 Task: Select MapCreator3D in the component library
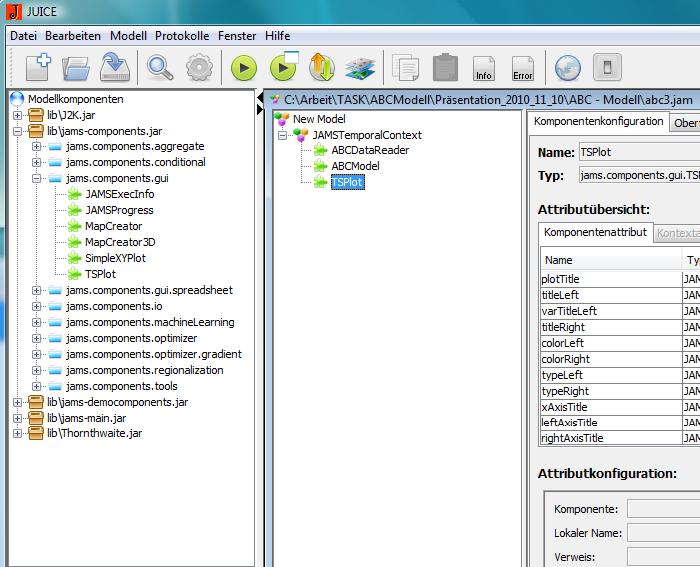(119, 242)
